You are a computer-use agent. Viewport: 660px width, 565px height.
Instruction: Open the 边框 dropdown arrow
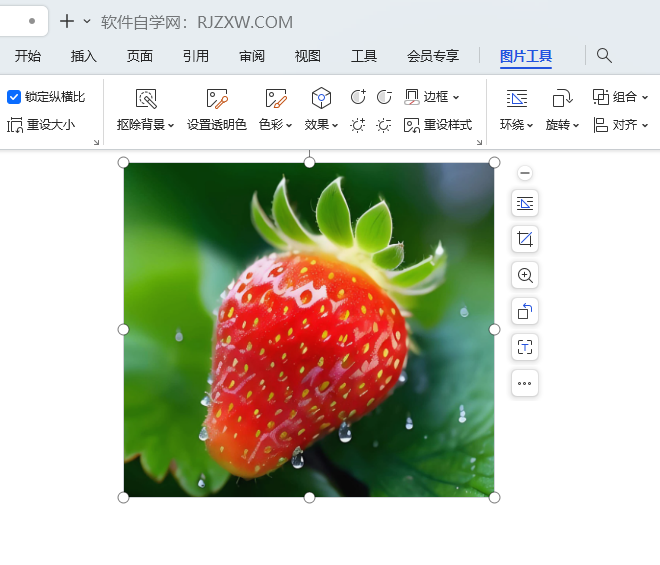(456, 98)
